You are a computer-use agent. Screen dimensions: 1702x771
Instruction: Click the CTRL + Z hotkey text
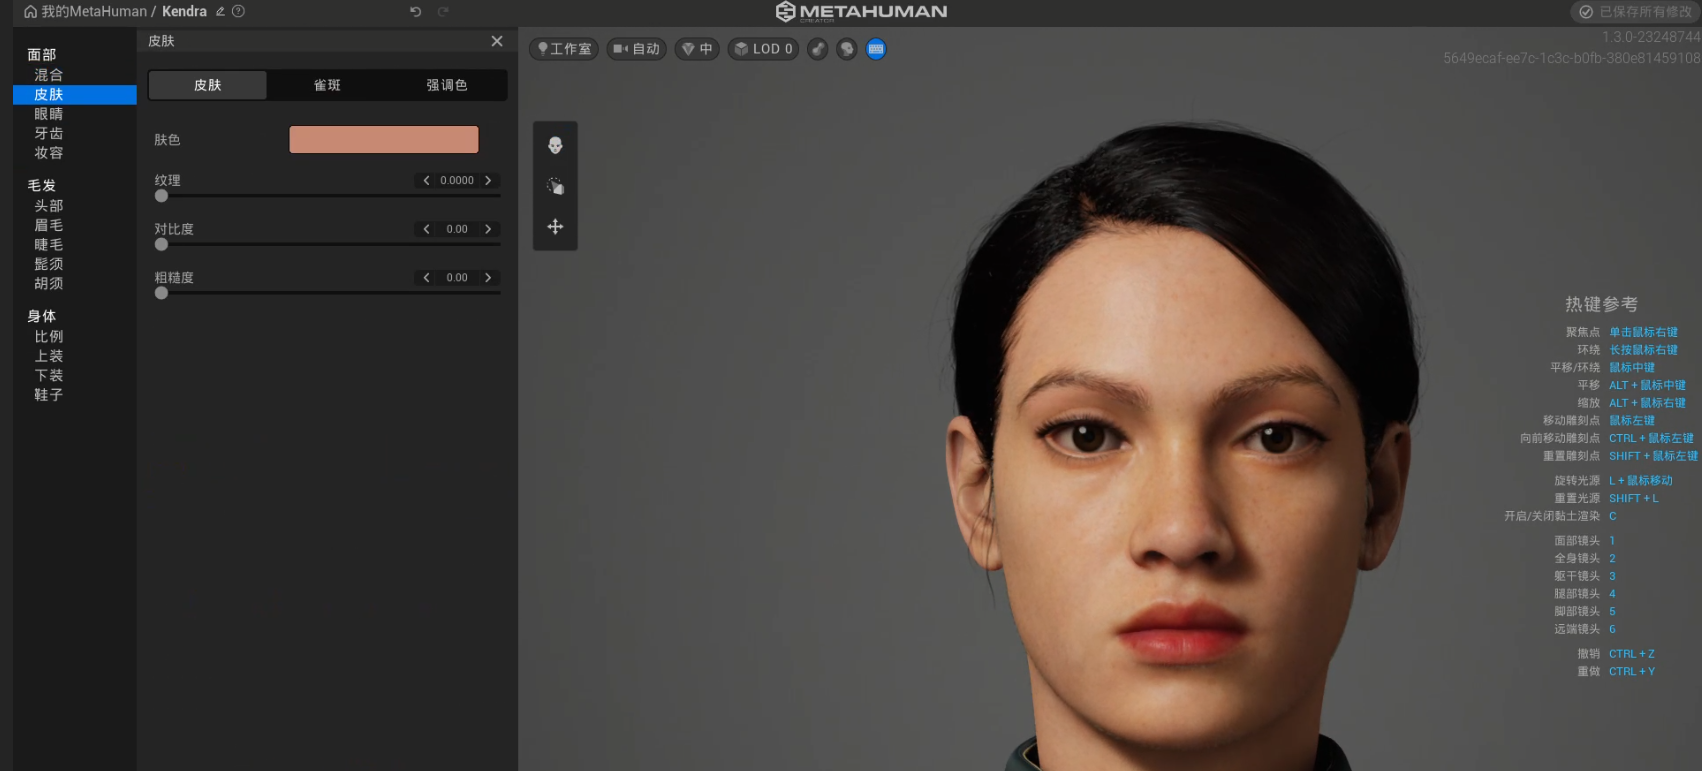point(1631,654)
